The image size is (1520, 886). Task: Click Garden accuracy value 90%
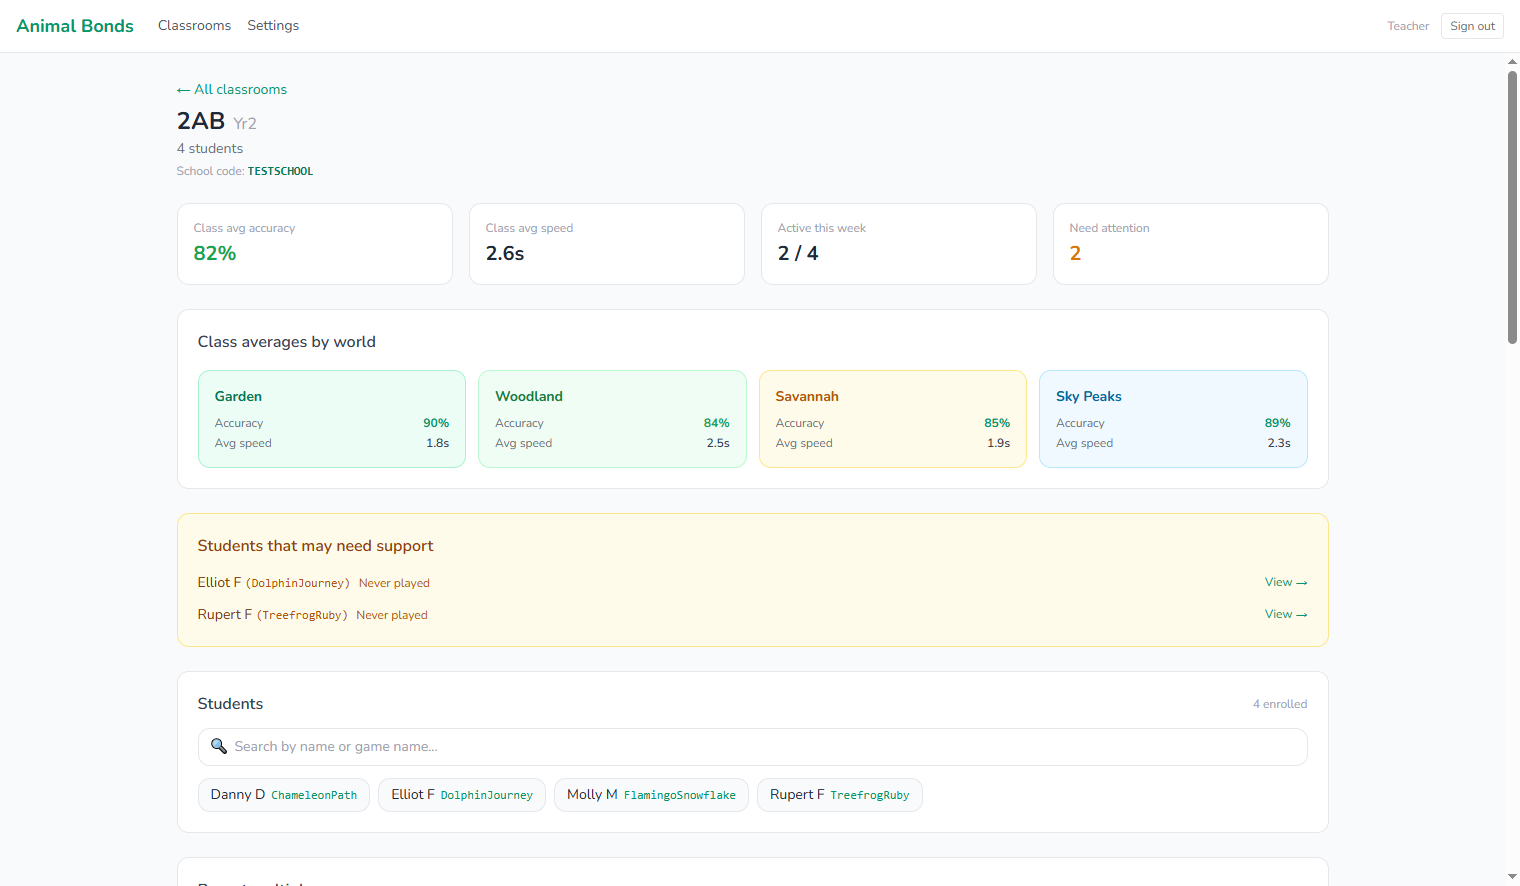[436, 424]
